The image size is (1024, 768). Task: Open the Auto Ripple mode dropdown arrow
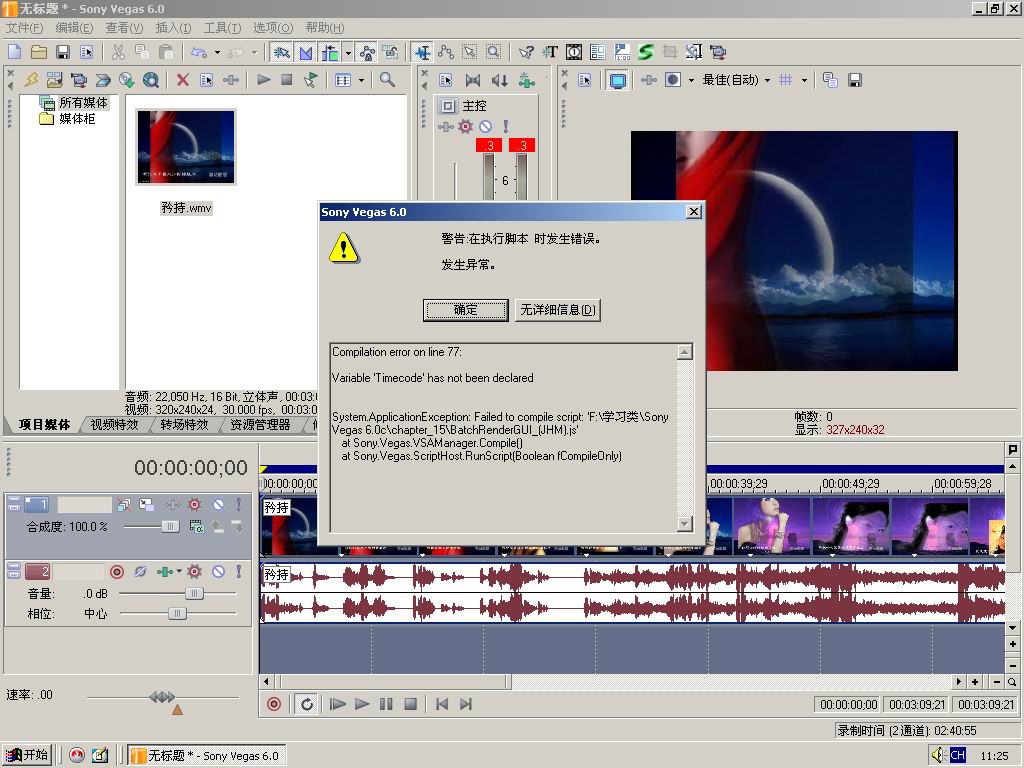coord(348,52)
